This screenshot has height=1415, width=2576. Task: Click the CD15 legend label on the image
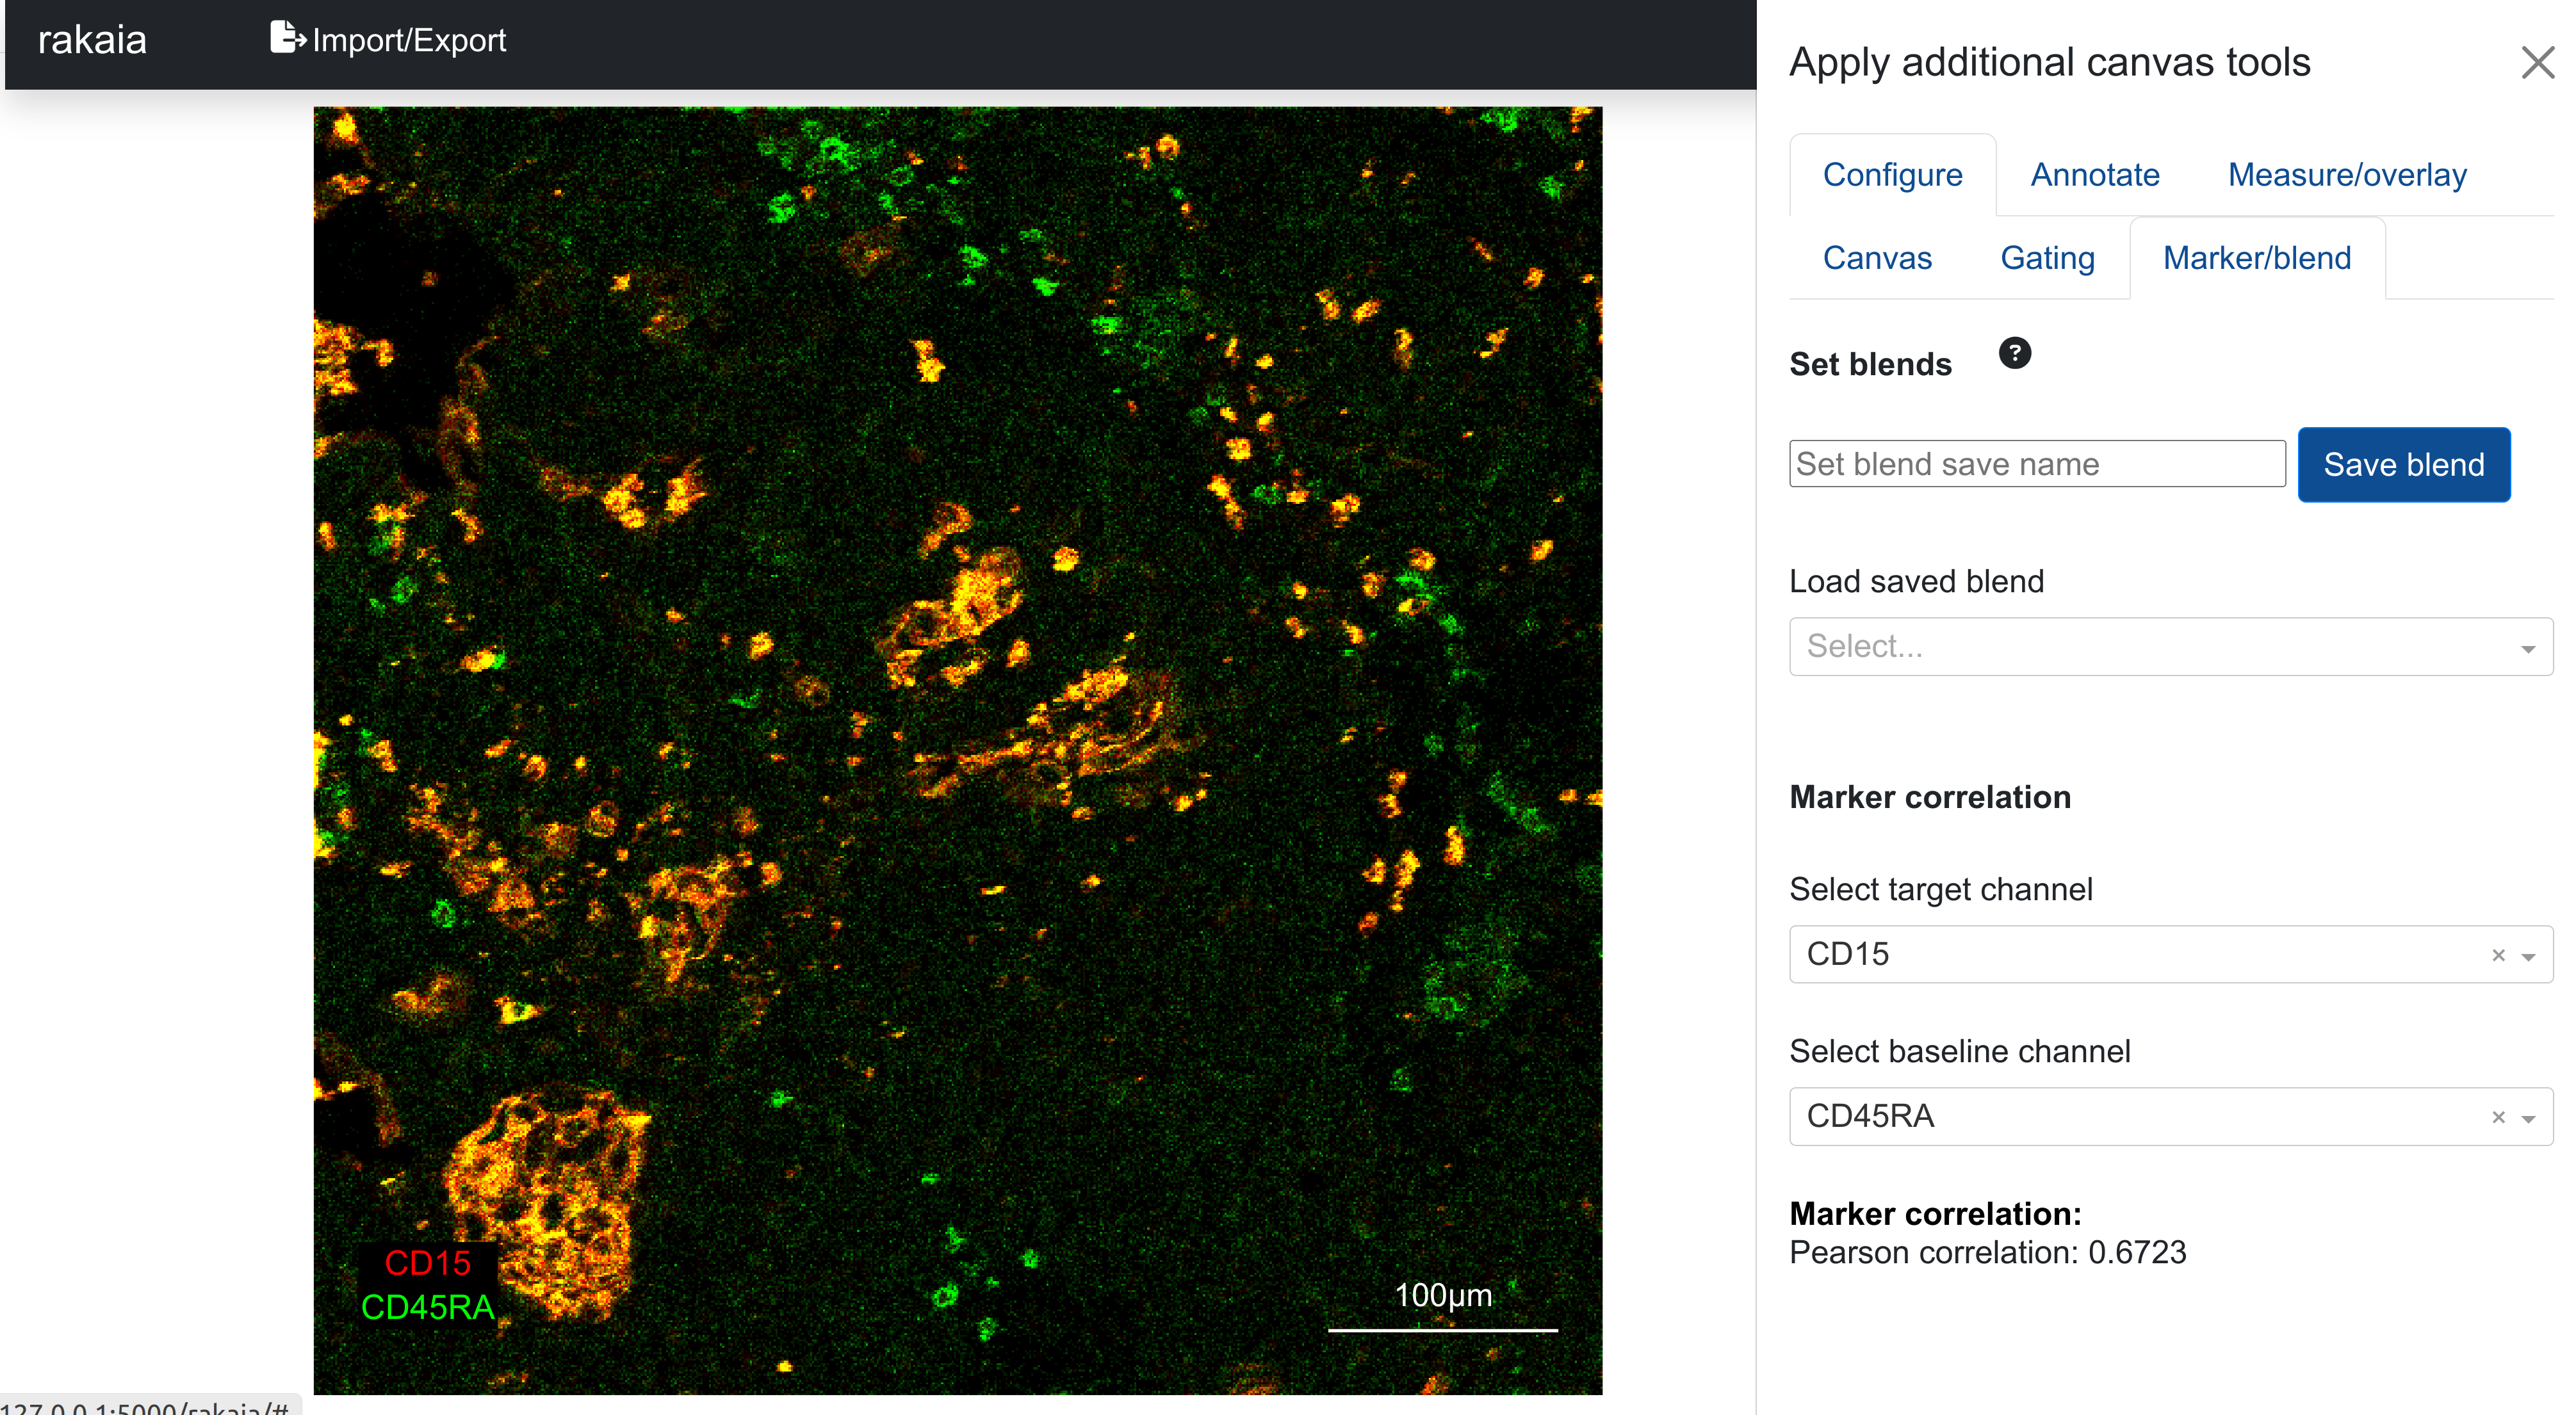pos(427,1263)
